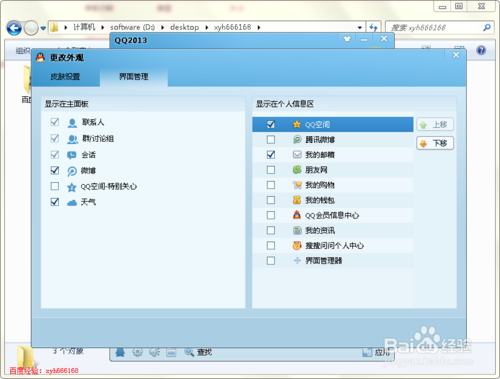Click the speaker icon in QQ2013 bottom bar
This screenshot has width=500, height=379.
click(154, 352)
